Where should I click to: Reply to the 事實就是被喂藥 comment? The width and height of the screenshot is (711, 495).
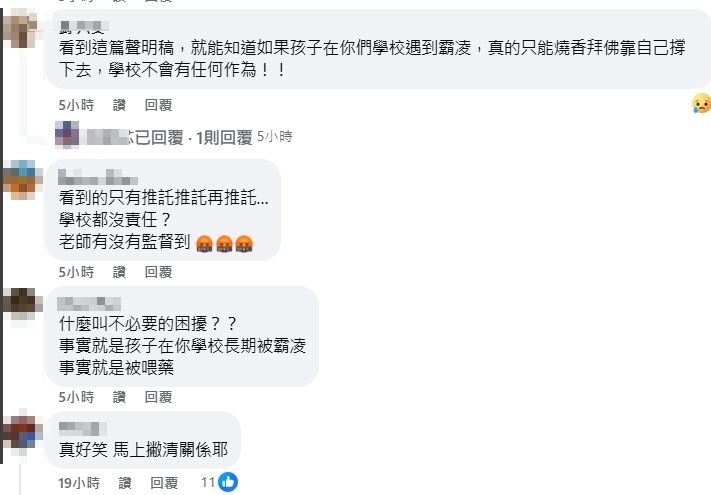coord(158,397)
